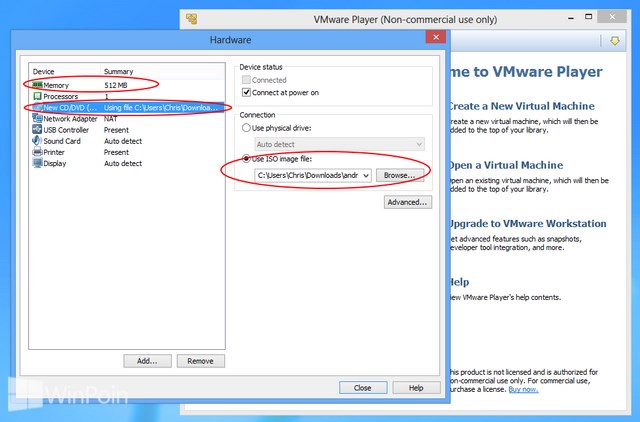Click the Sound Card speaker icon

(x=37, y=141)
